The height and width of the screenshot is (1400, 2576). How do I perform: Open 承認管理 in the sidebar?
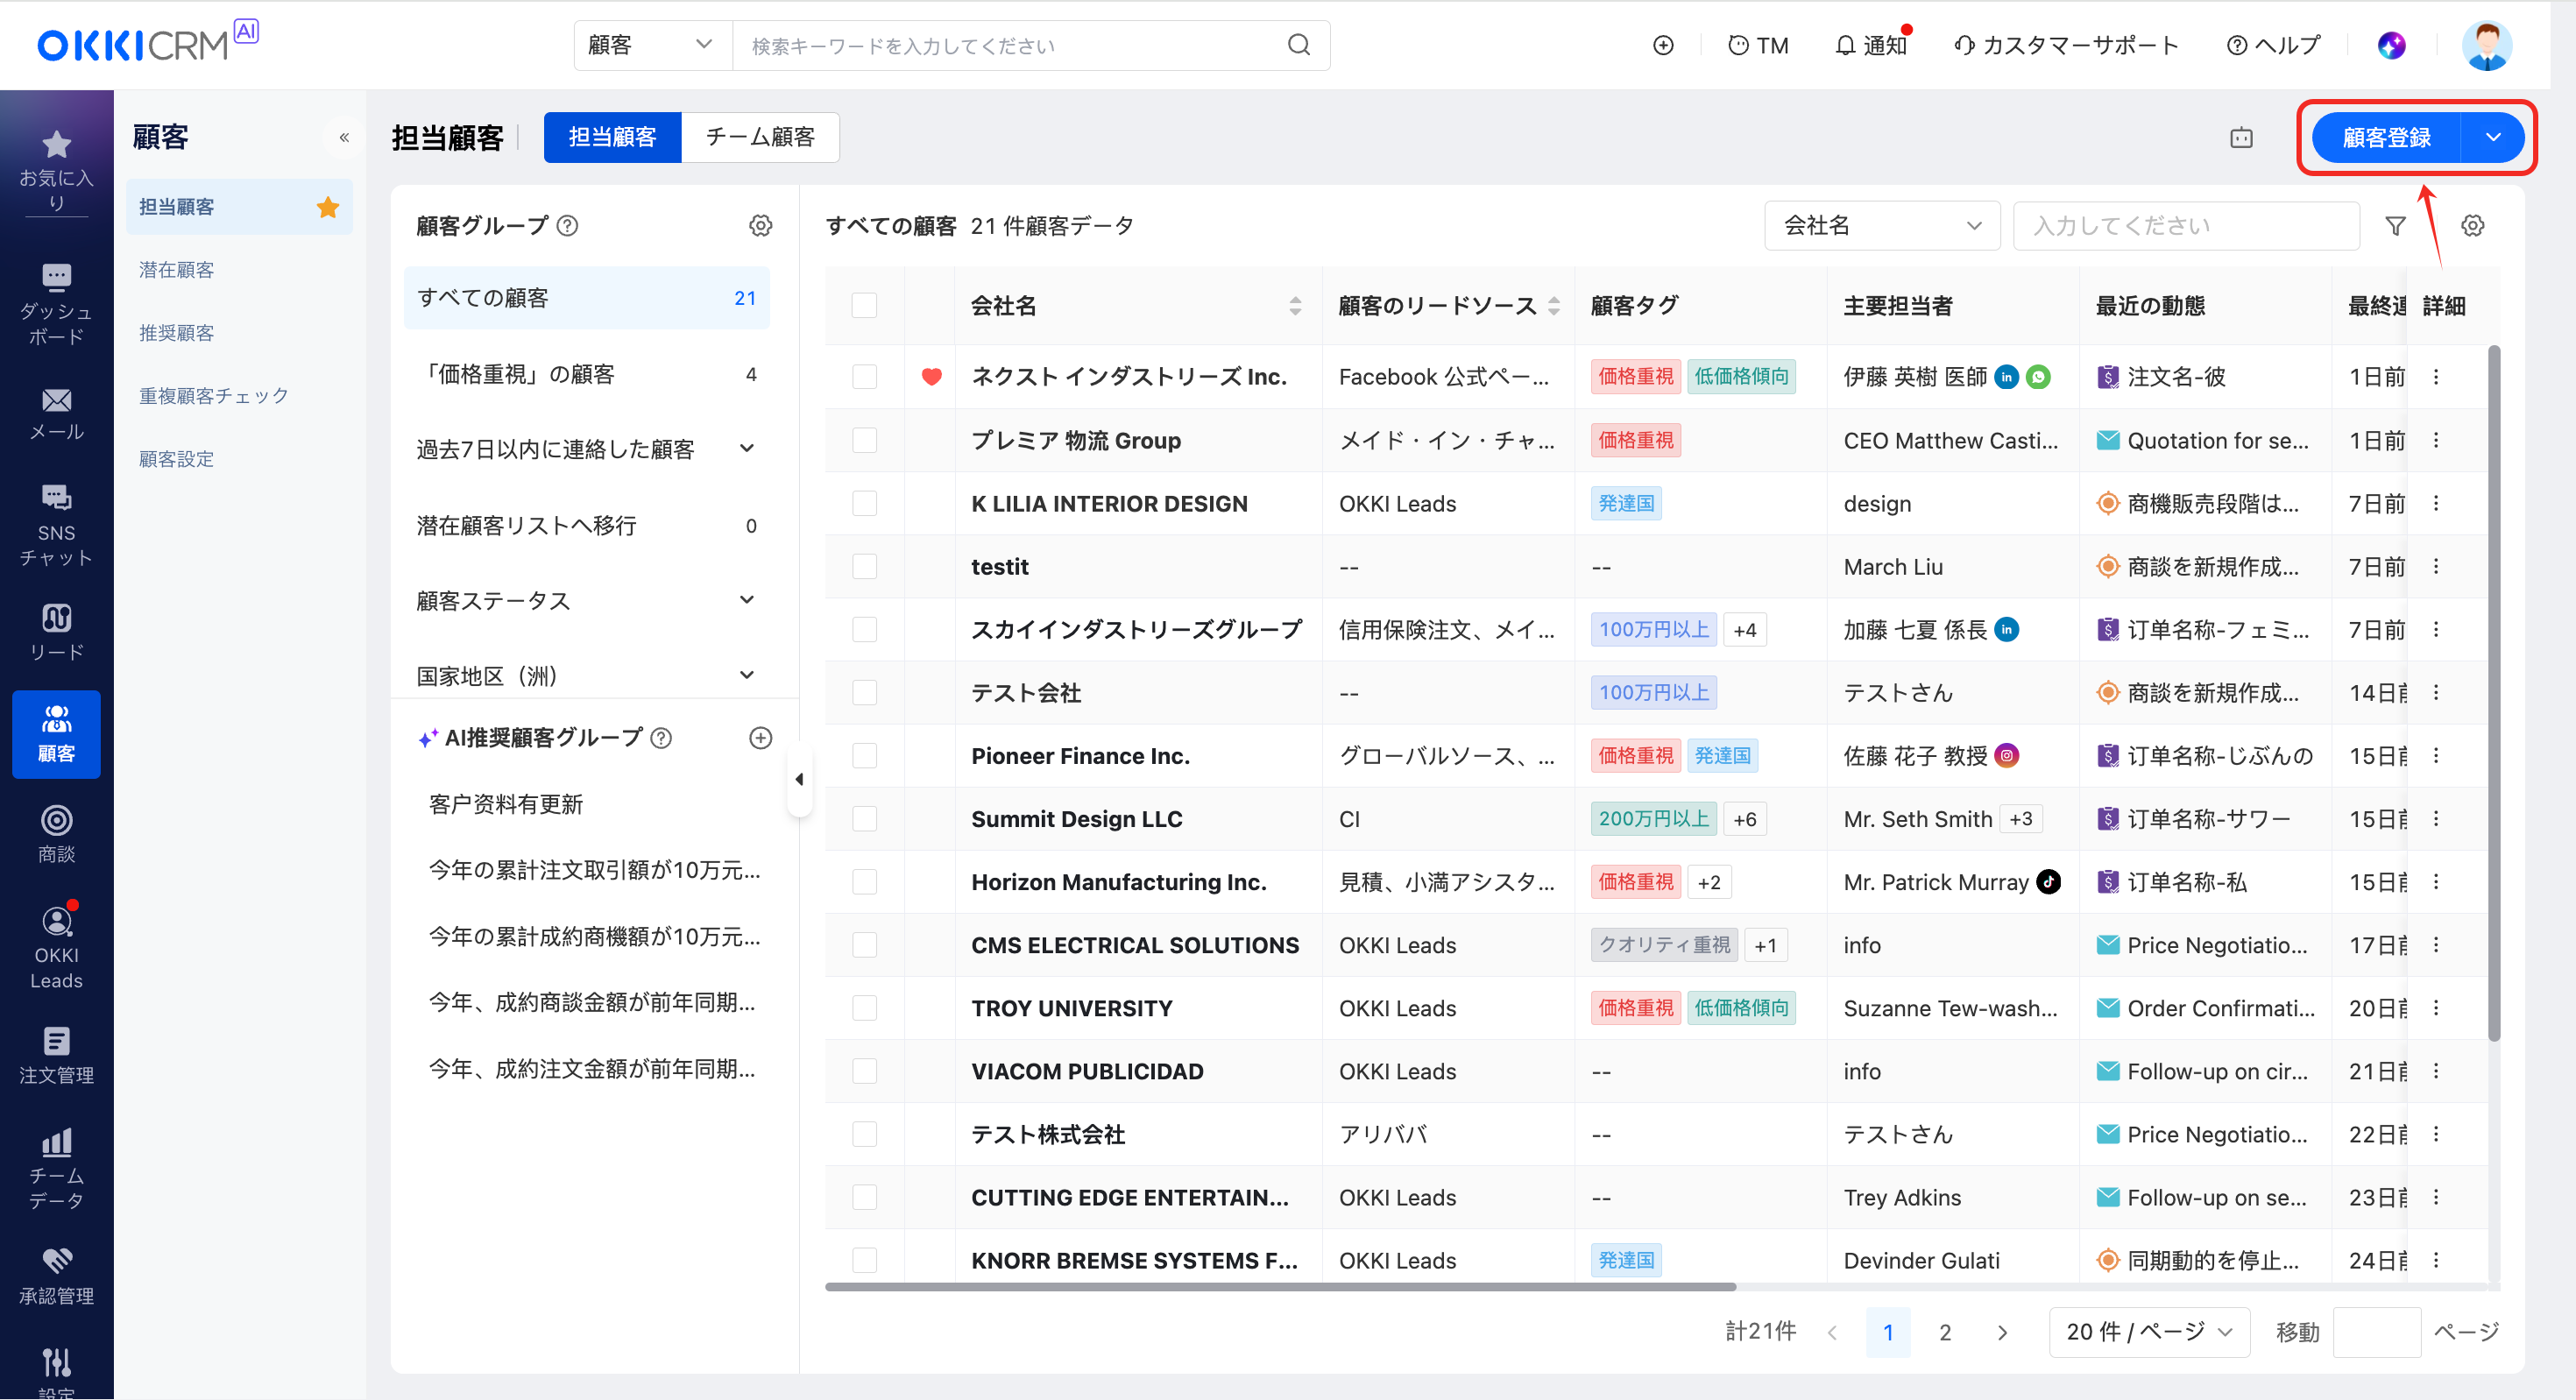tap(56, 1276)
